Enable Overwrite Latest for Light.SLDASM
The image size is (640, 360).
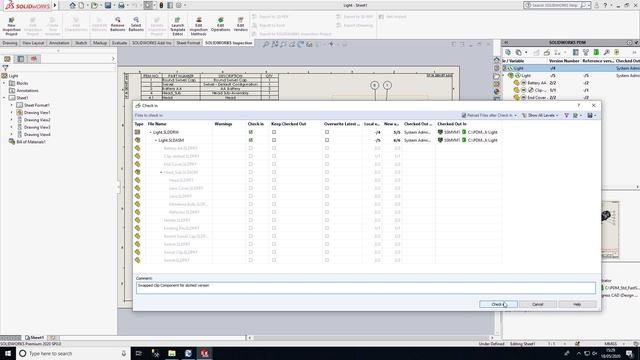(327, 140)
